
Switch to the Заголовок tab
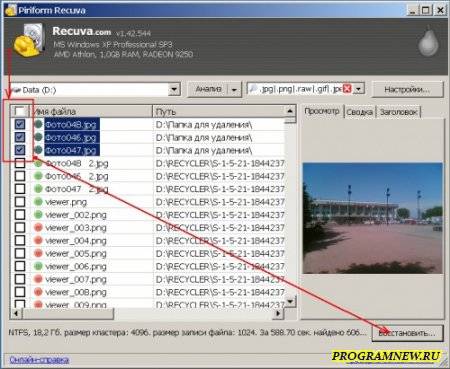[x=398, y=112]
